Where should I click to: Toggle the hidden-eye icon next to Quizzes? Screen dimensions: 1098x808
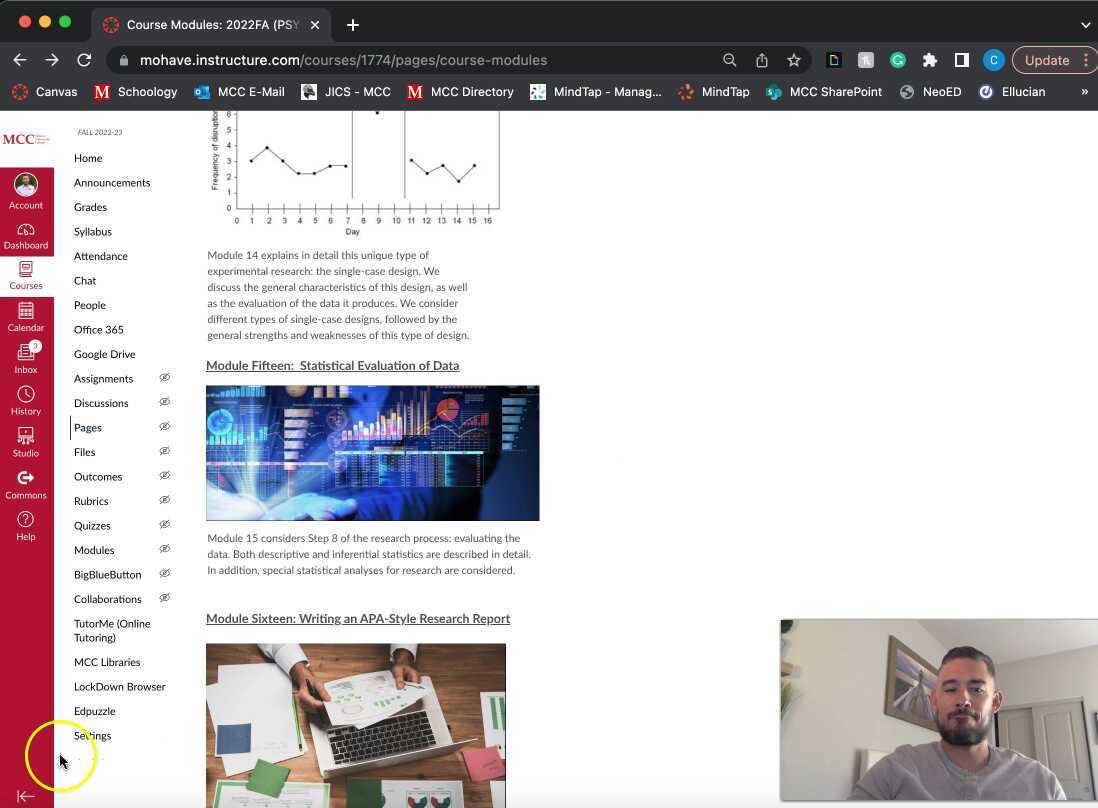tap(164, 525)
